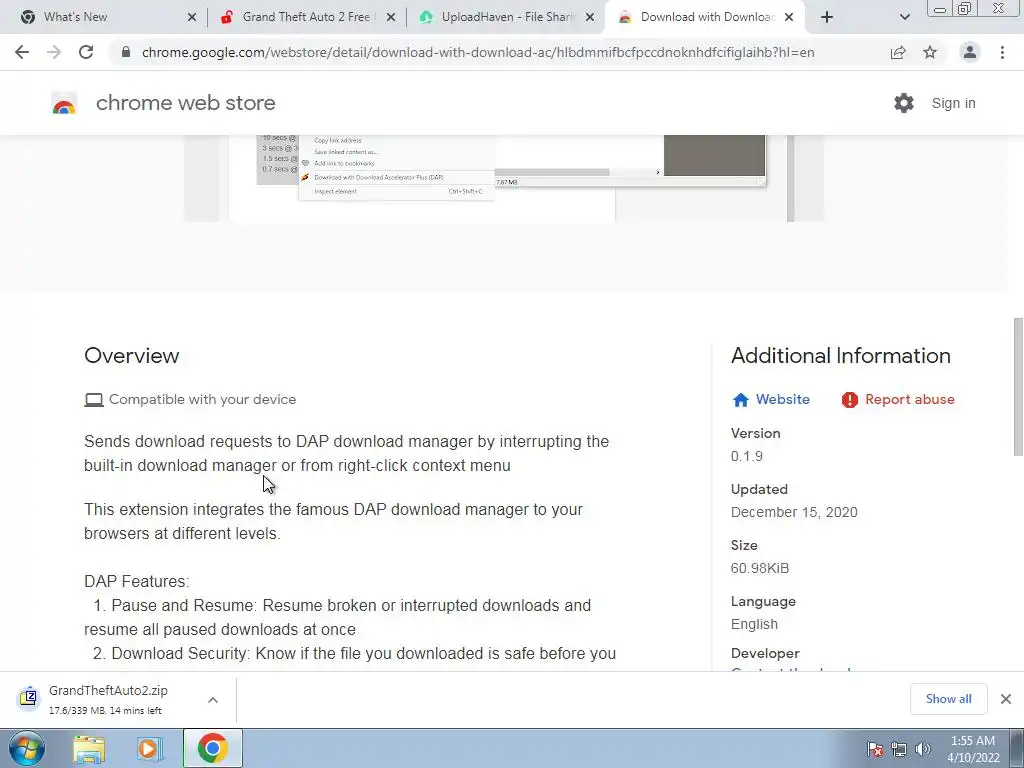Click version value 0.1.9
The image size is (1024, 768).
(746, 456)
